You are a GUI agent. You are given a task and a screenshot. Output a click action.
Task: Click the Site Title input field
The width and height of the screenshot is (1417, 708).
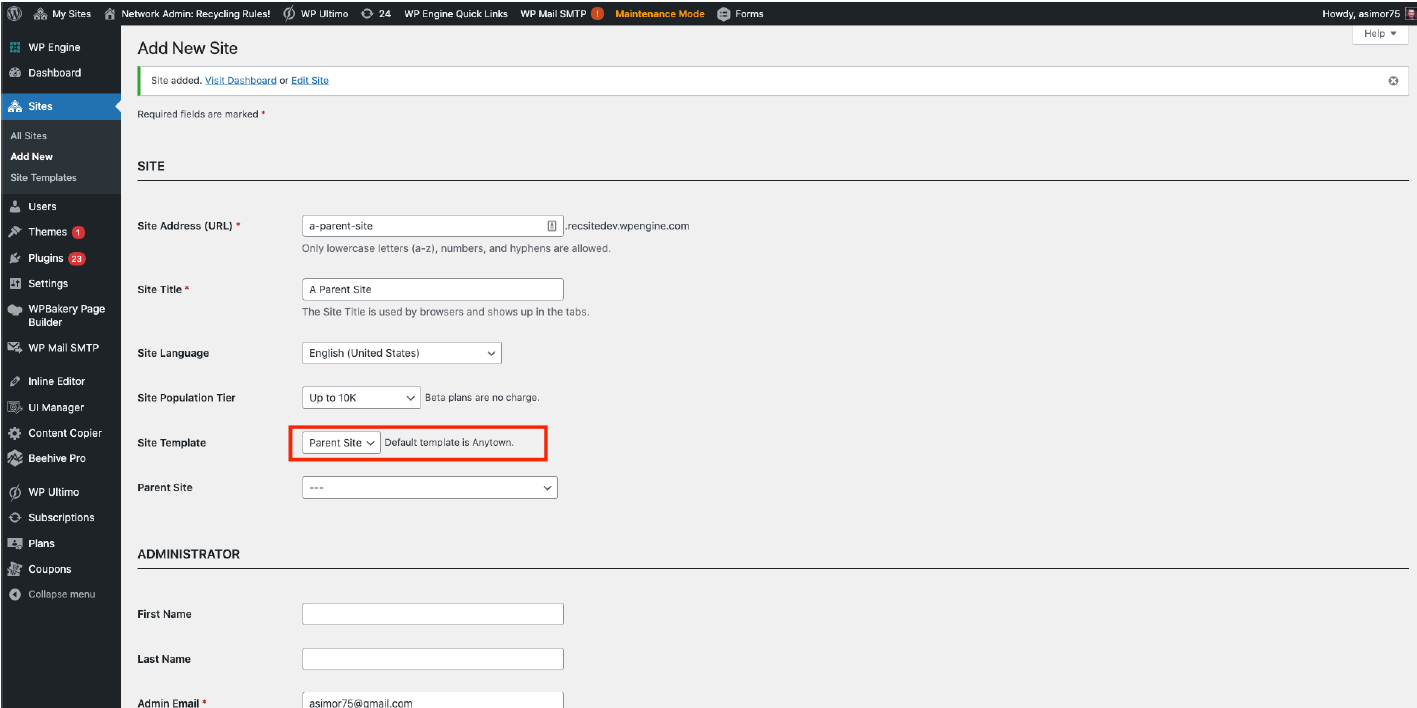click(432, 290)
